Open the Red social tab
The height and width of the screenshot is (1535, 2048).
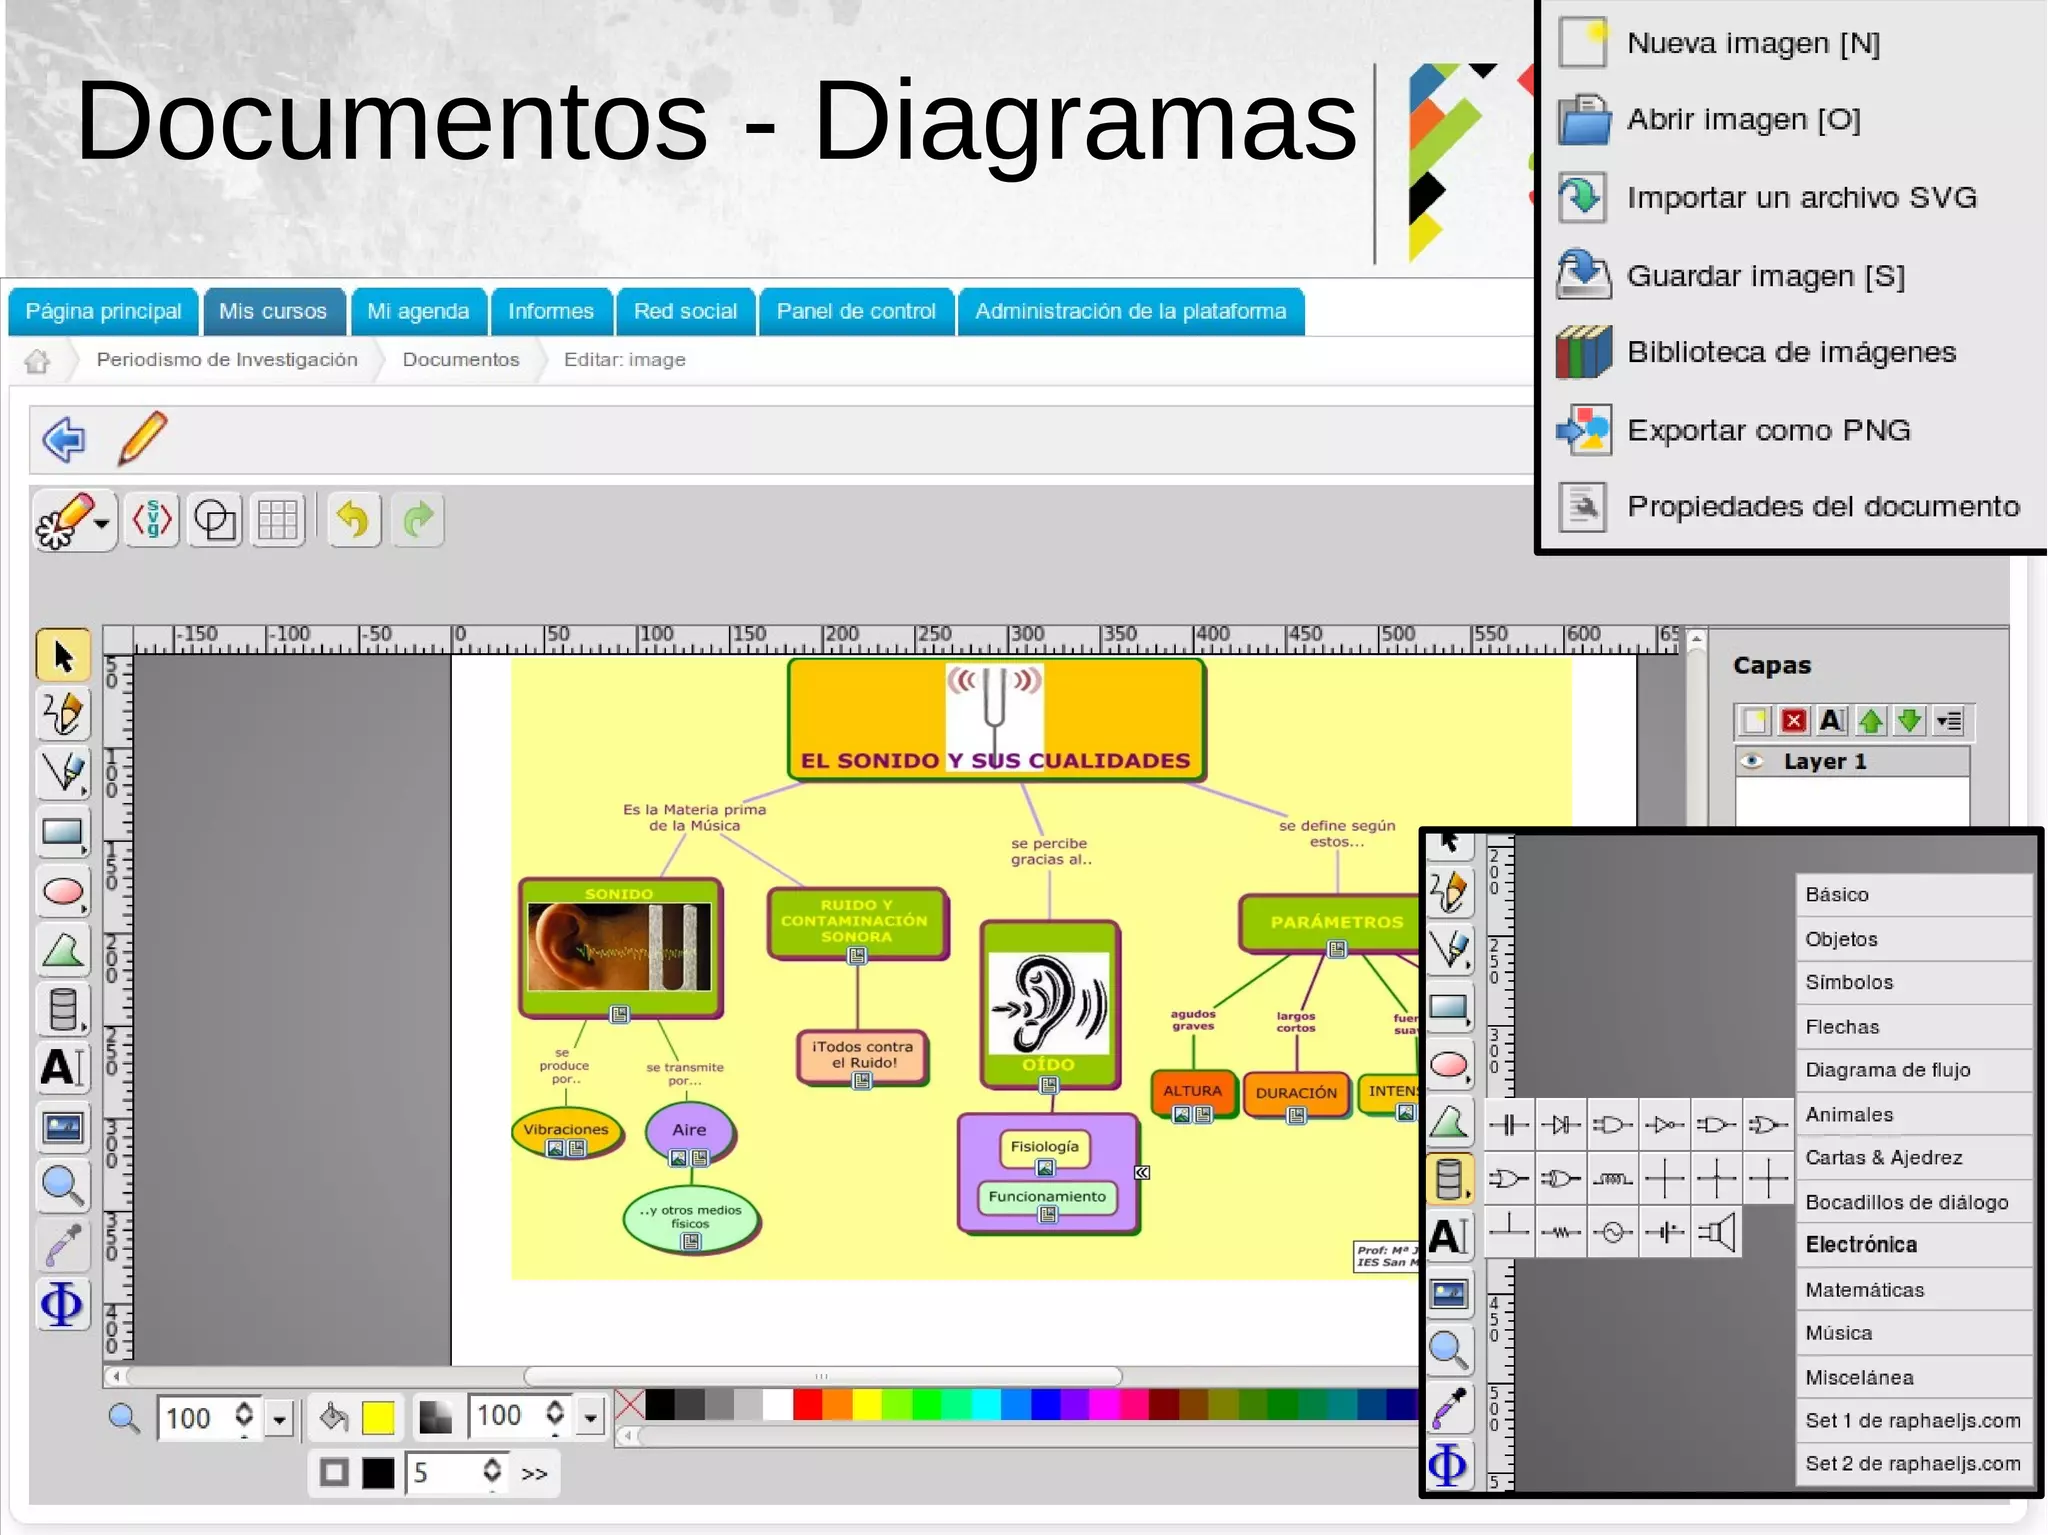click(x=685, y=311)
